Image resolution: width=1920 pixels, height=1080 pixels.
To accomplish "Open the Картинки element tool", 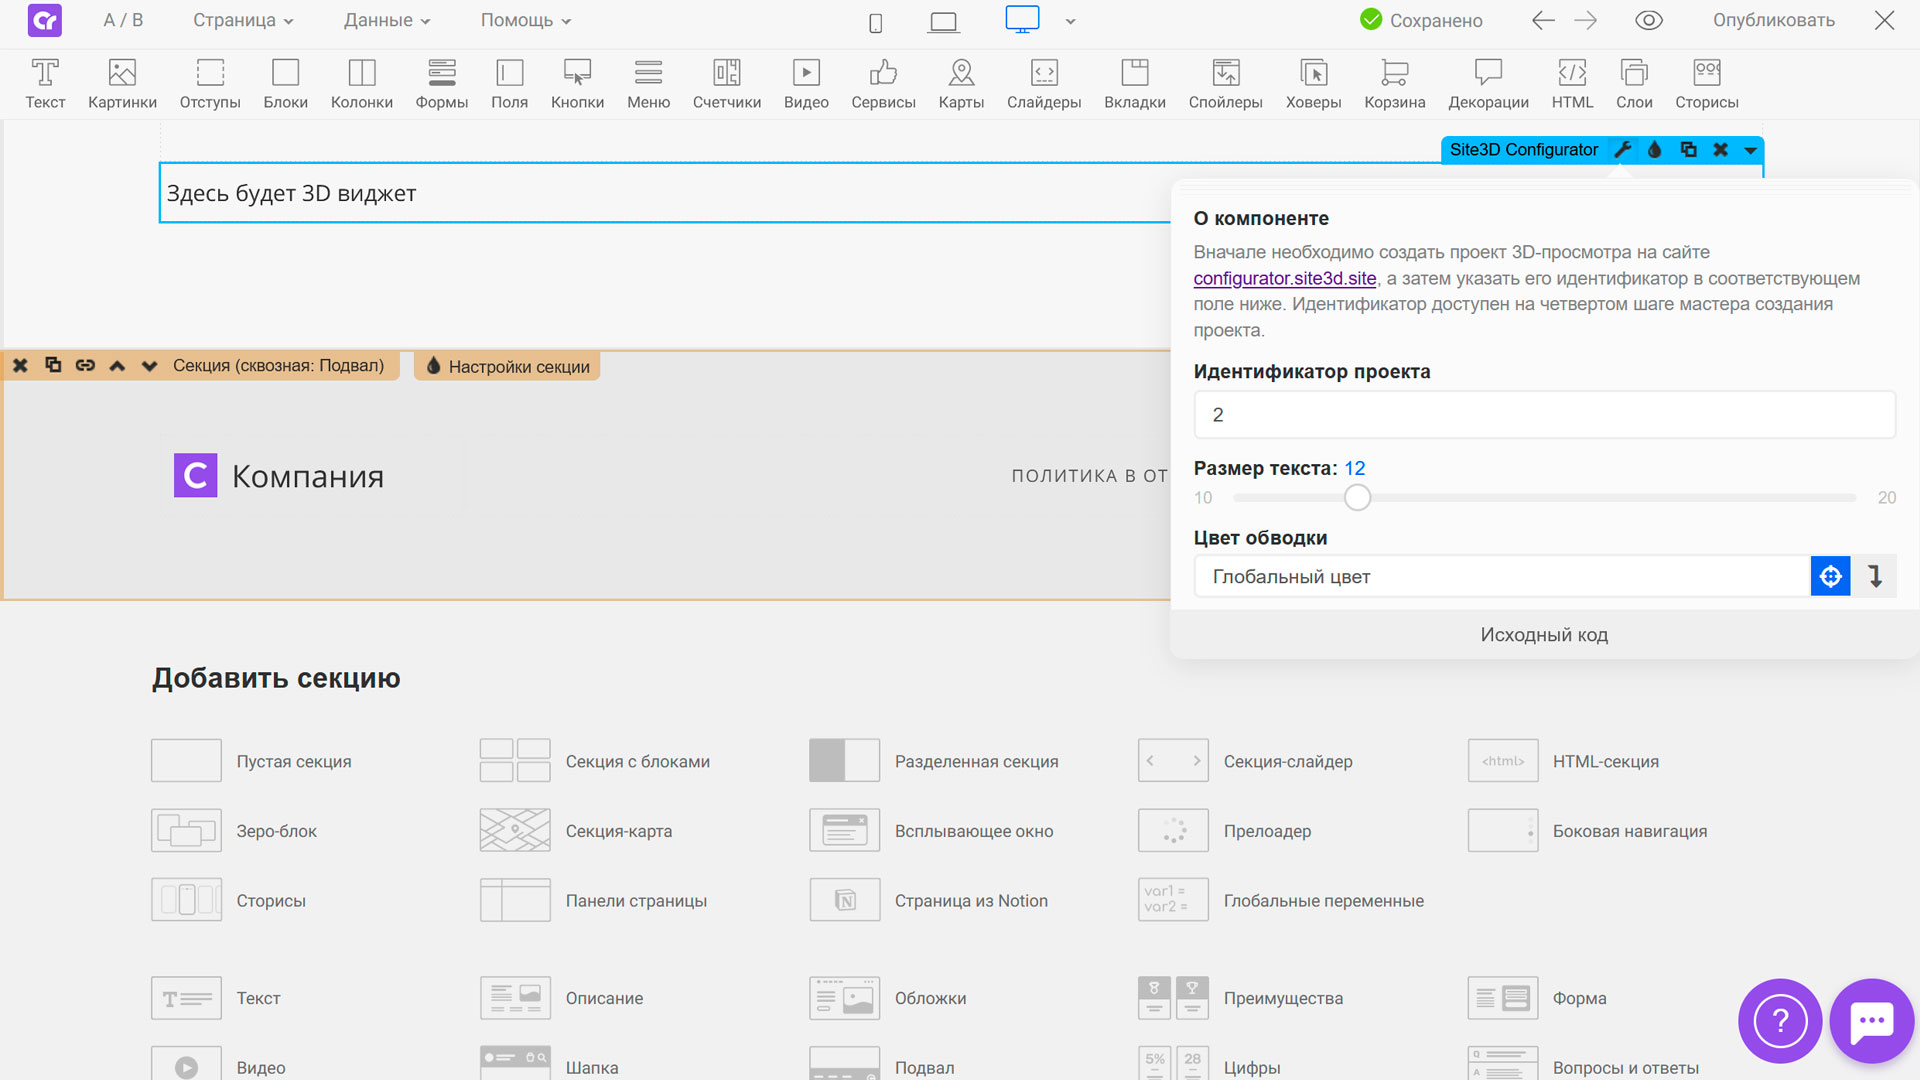I will (x=122, y=84).
